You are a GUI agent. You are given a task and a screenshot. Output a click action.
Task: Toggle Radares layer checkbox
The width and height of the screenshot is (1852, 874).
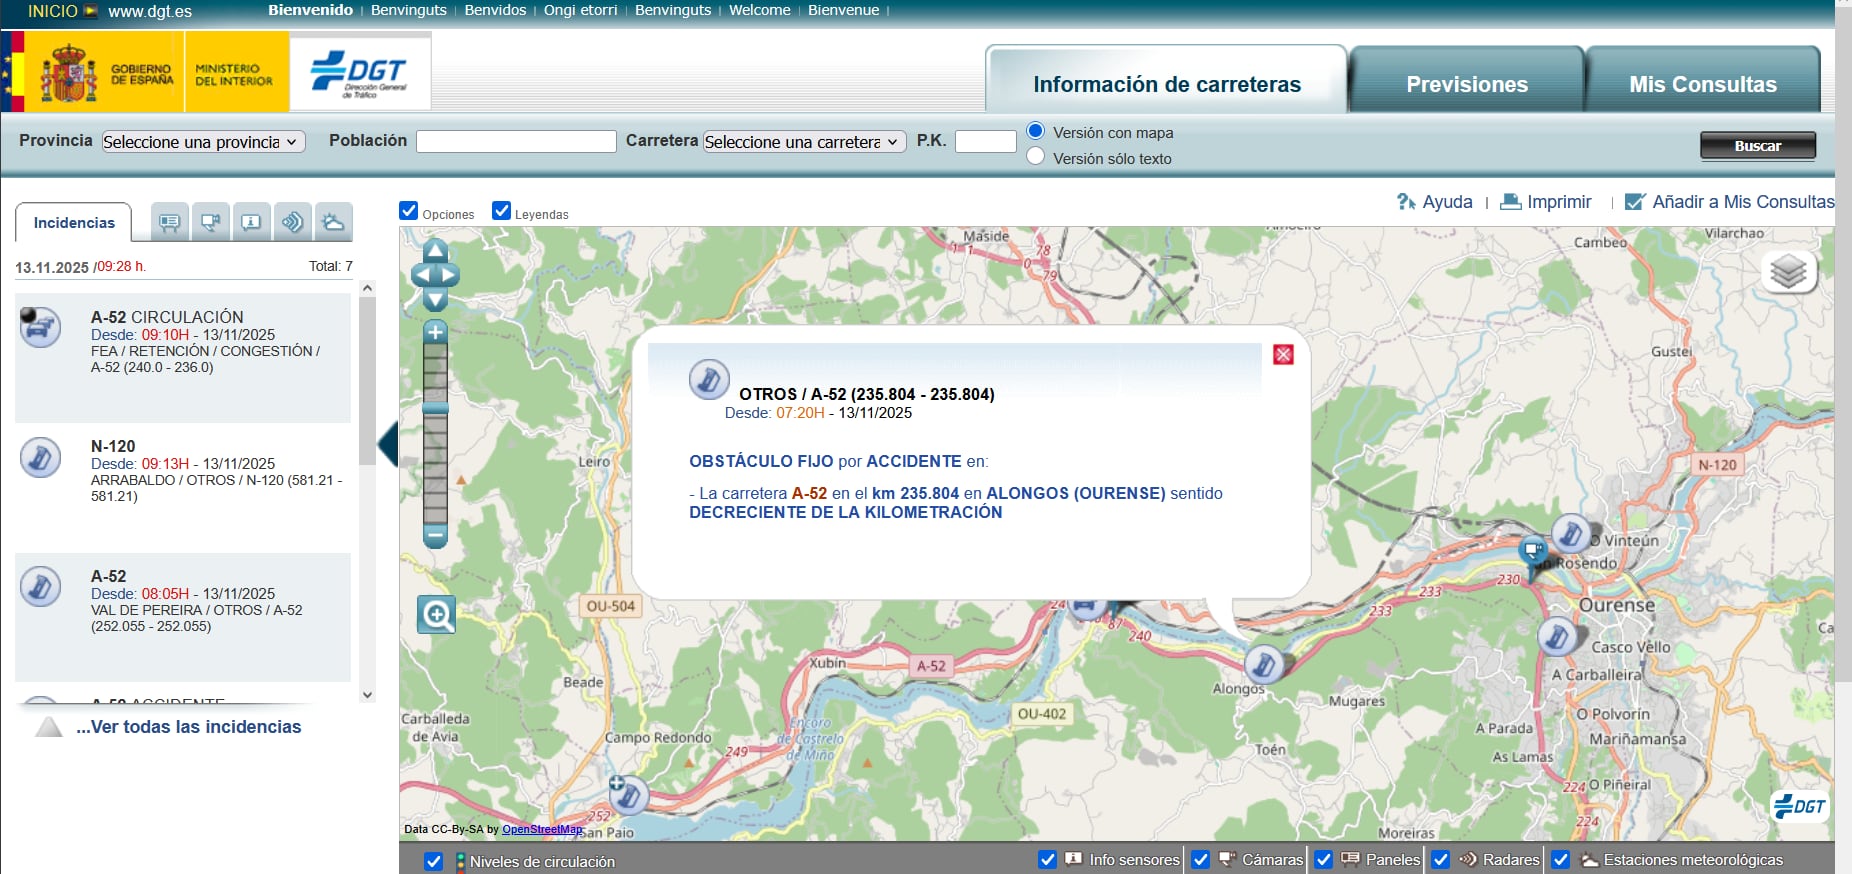pos(1441,859)
